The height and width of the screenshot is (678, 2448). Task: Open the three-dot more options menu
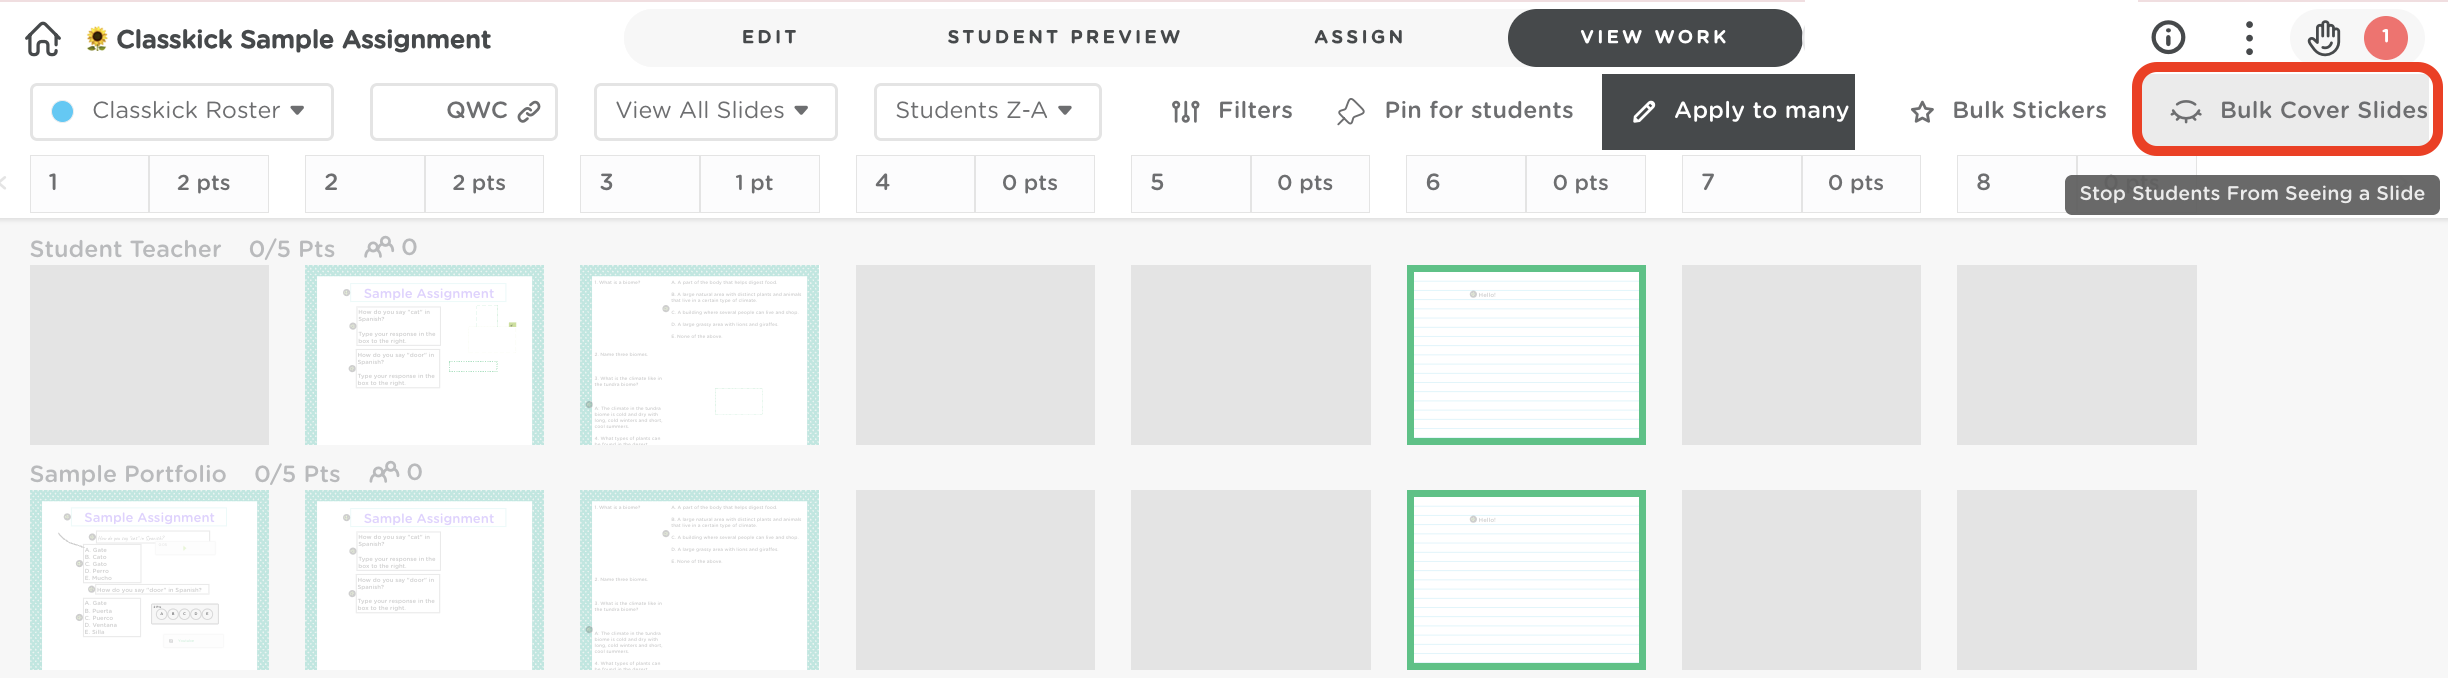point(2249,38)
